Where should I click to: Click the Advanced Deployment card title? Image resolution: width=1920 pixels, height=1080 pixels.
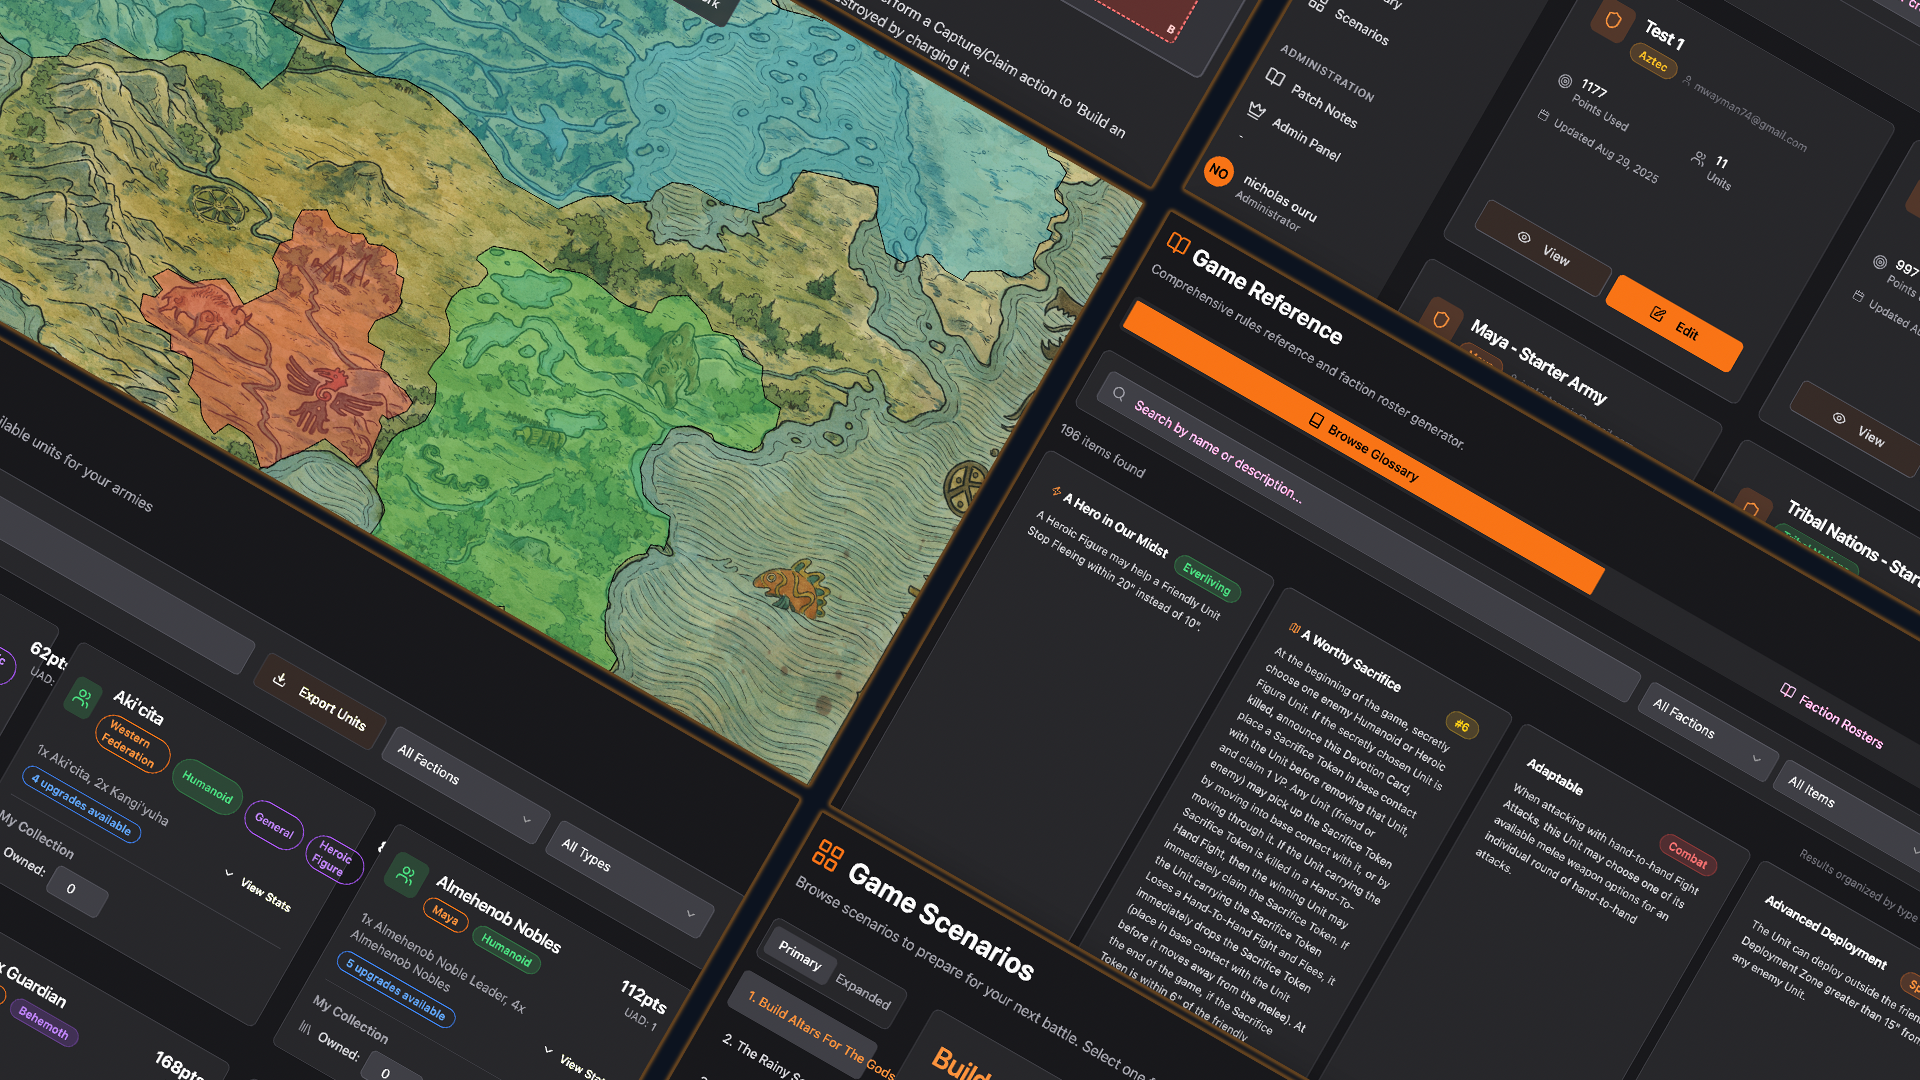[x=1825, y=931]
